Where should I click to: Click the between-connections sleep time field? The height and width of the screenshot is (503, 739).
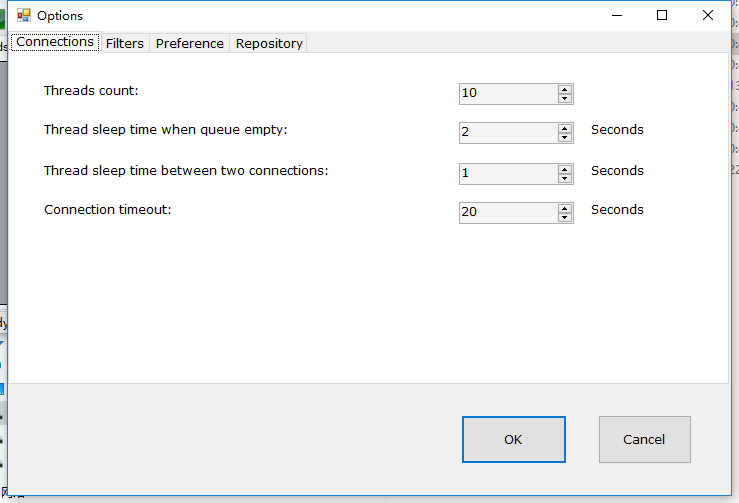509,174
